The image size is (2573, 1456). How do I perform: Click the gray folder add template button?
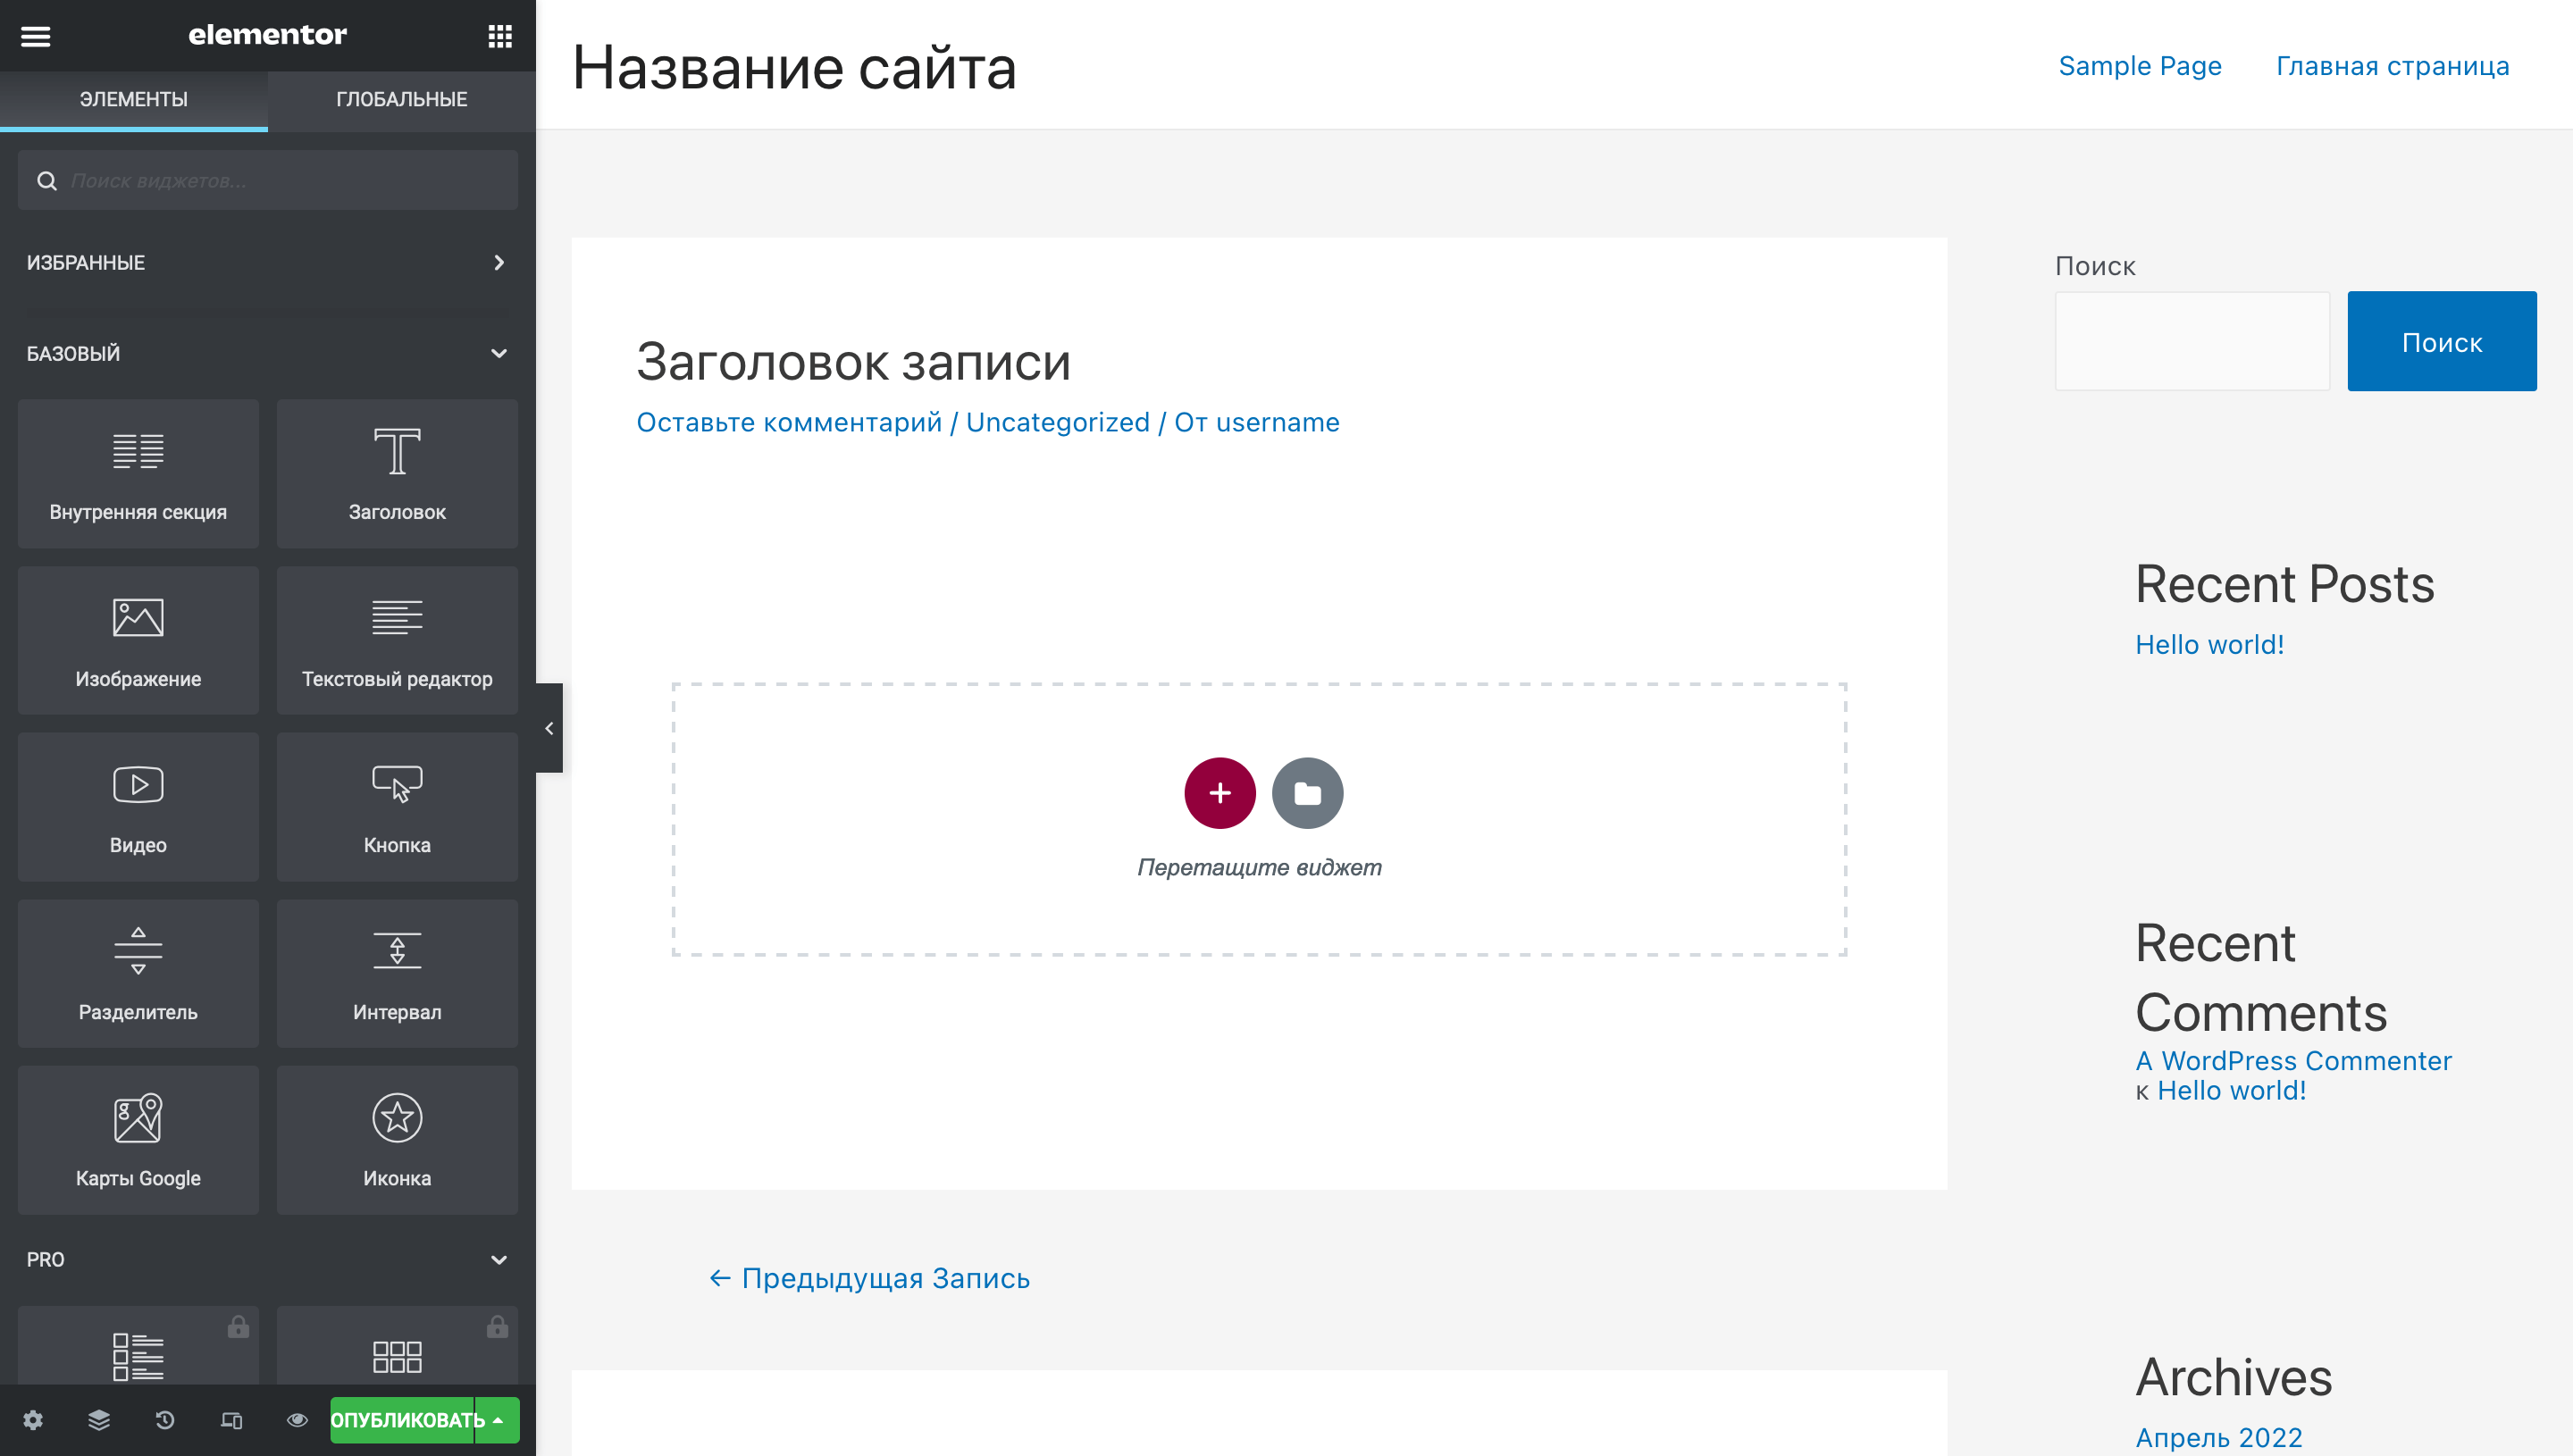[x=1307, y=793]
